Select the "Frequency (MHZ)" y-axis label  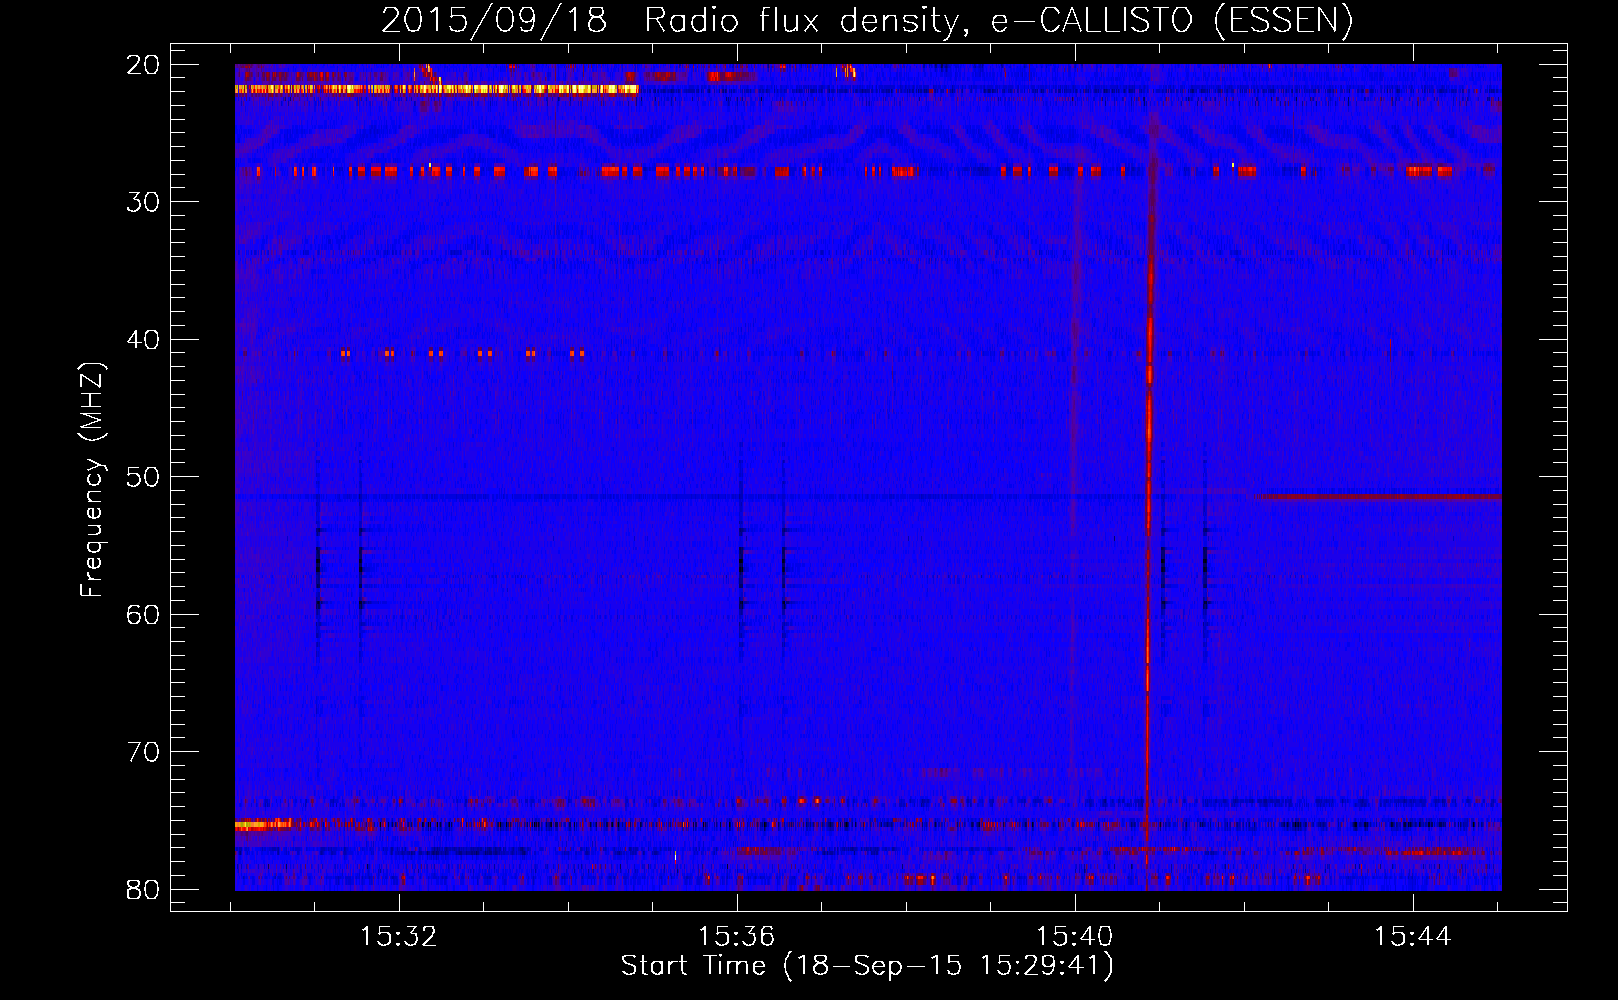click(x=92, y=479)
